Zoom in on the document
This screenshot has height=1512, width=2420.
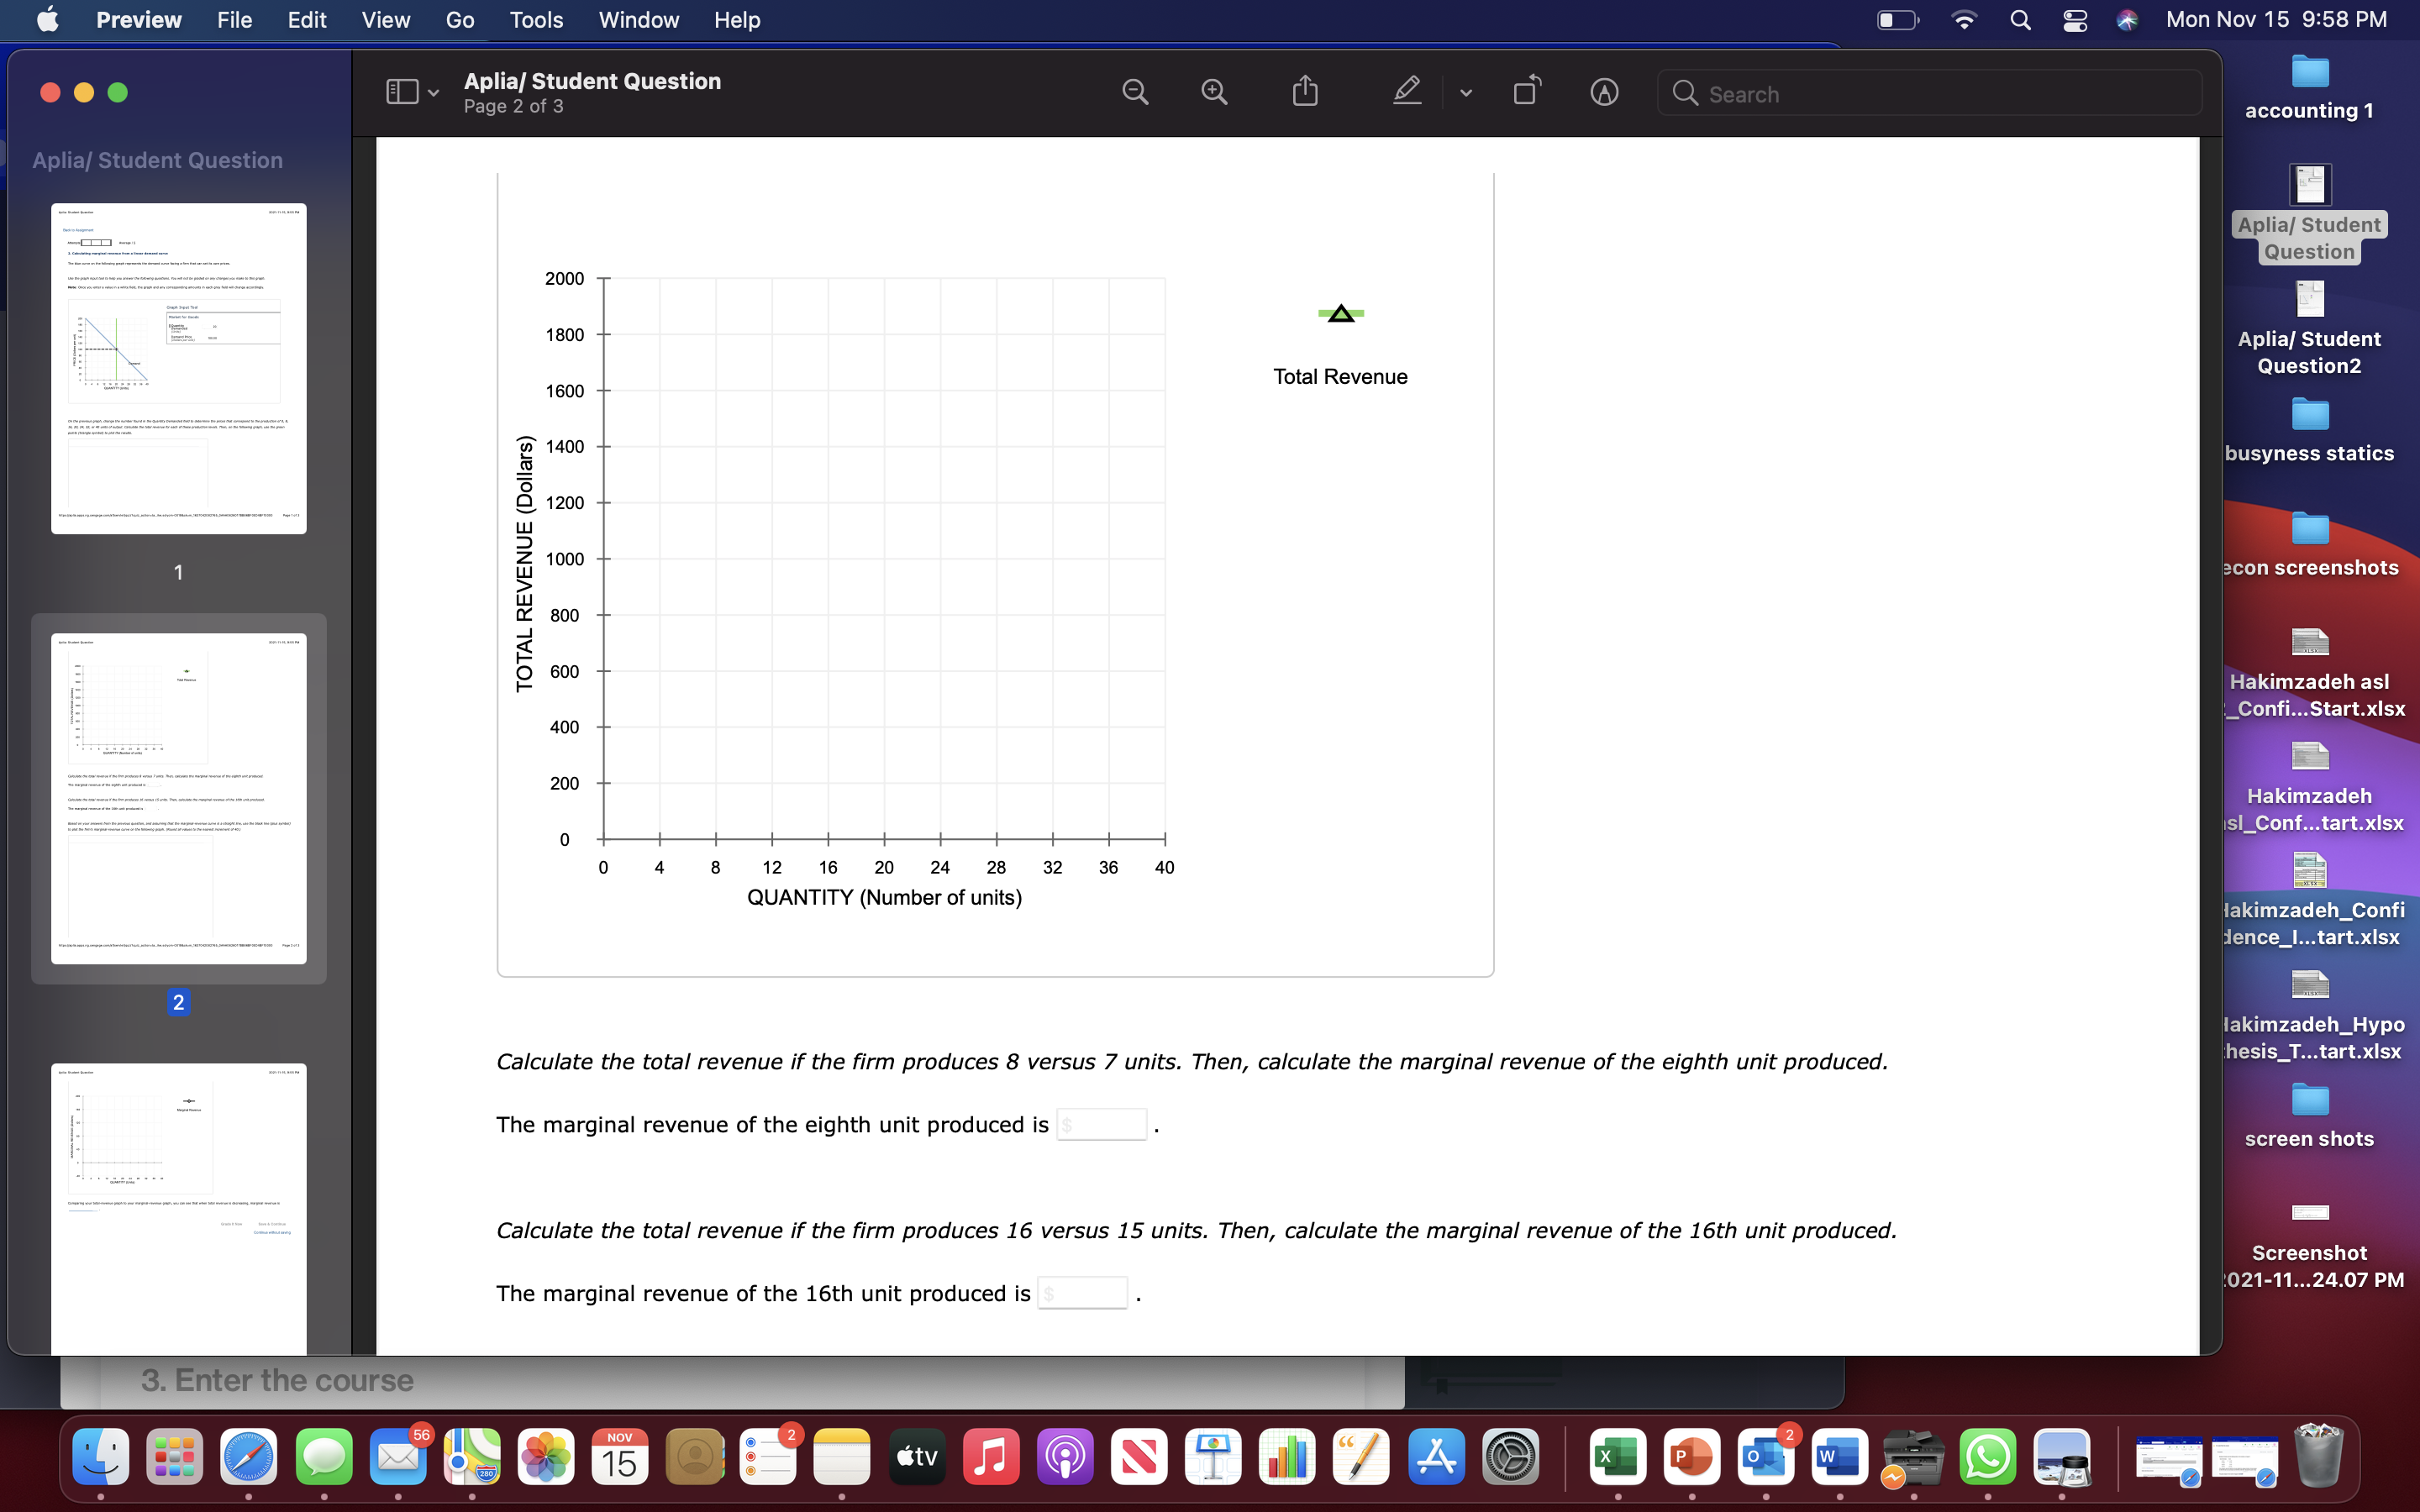[x=1213, y=91]
